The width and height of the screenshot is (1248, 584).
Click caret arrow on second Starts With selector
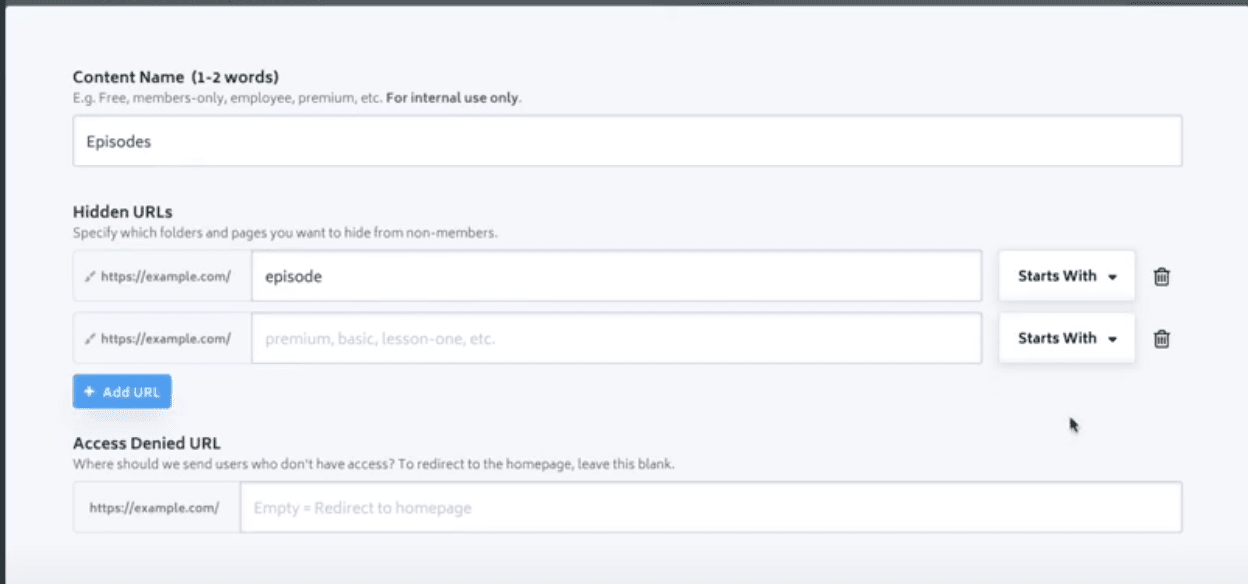tap(1113, 339)
